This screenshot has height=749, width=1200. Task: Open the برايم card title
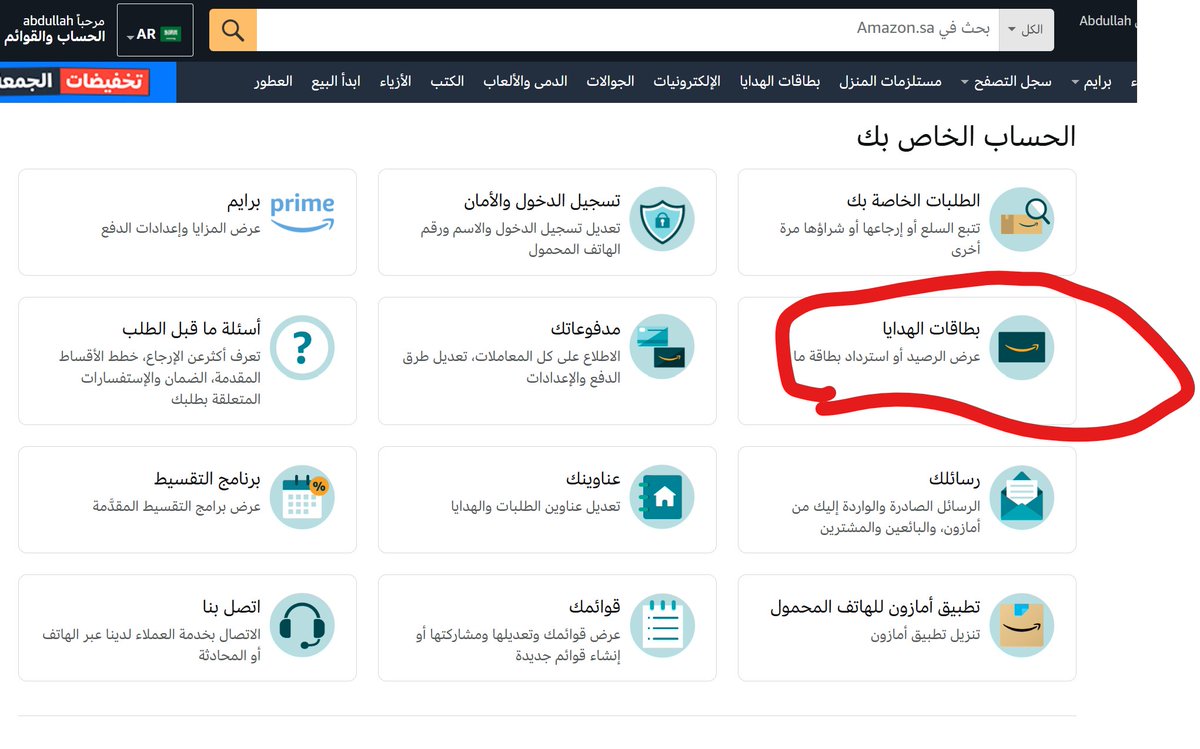point(243,201)
